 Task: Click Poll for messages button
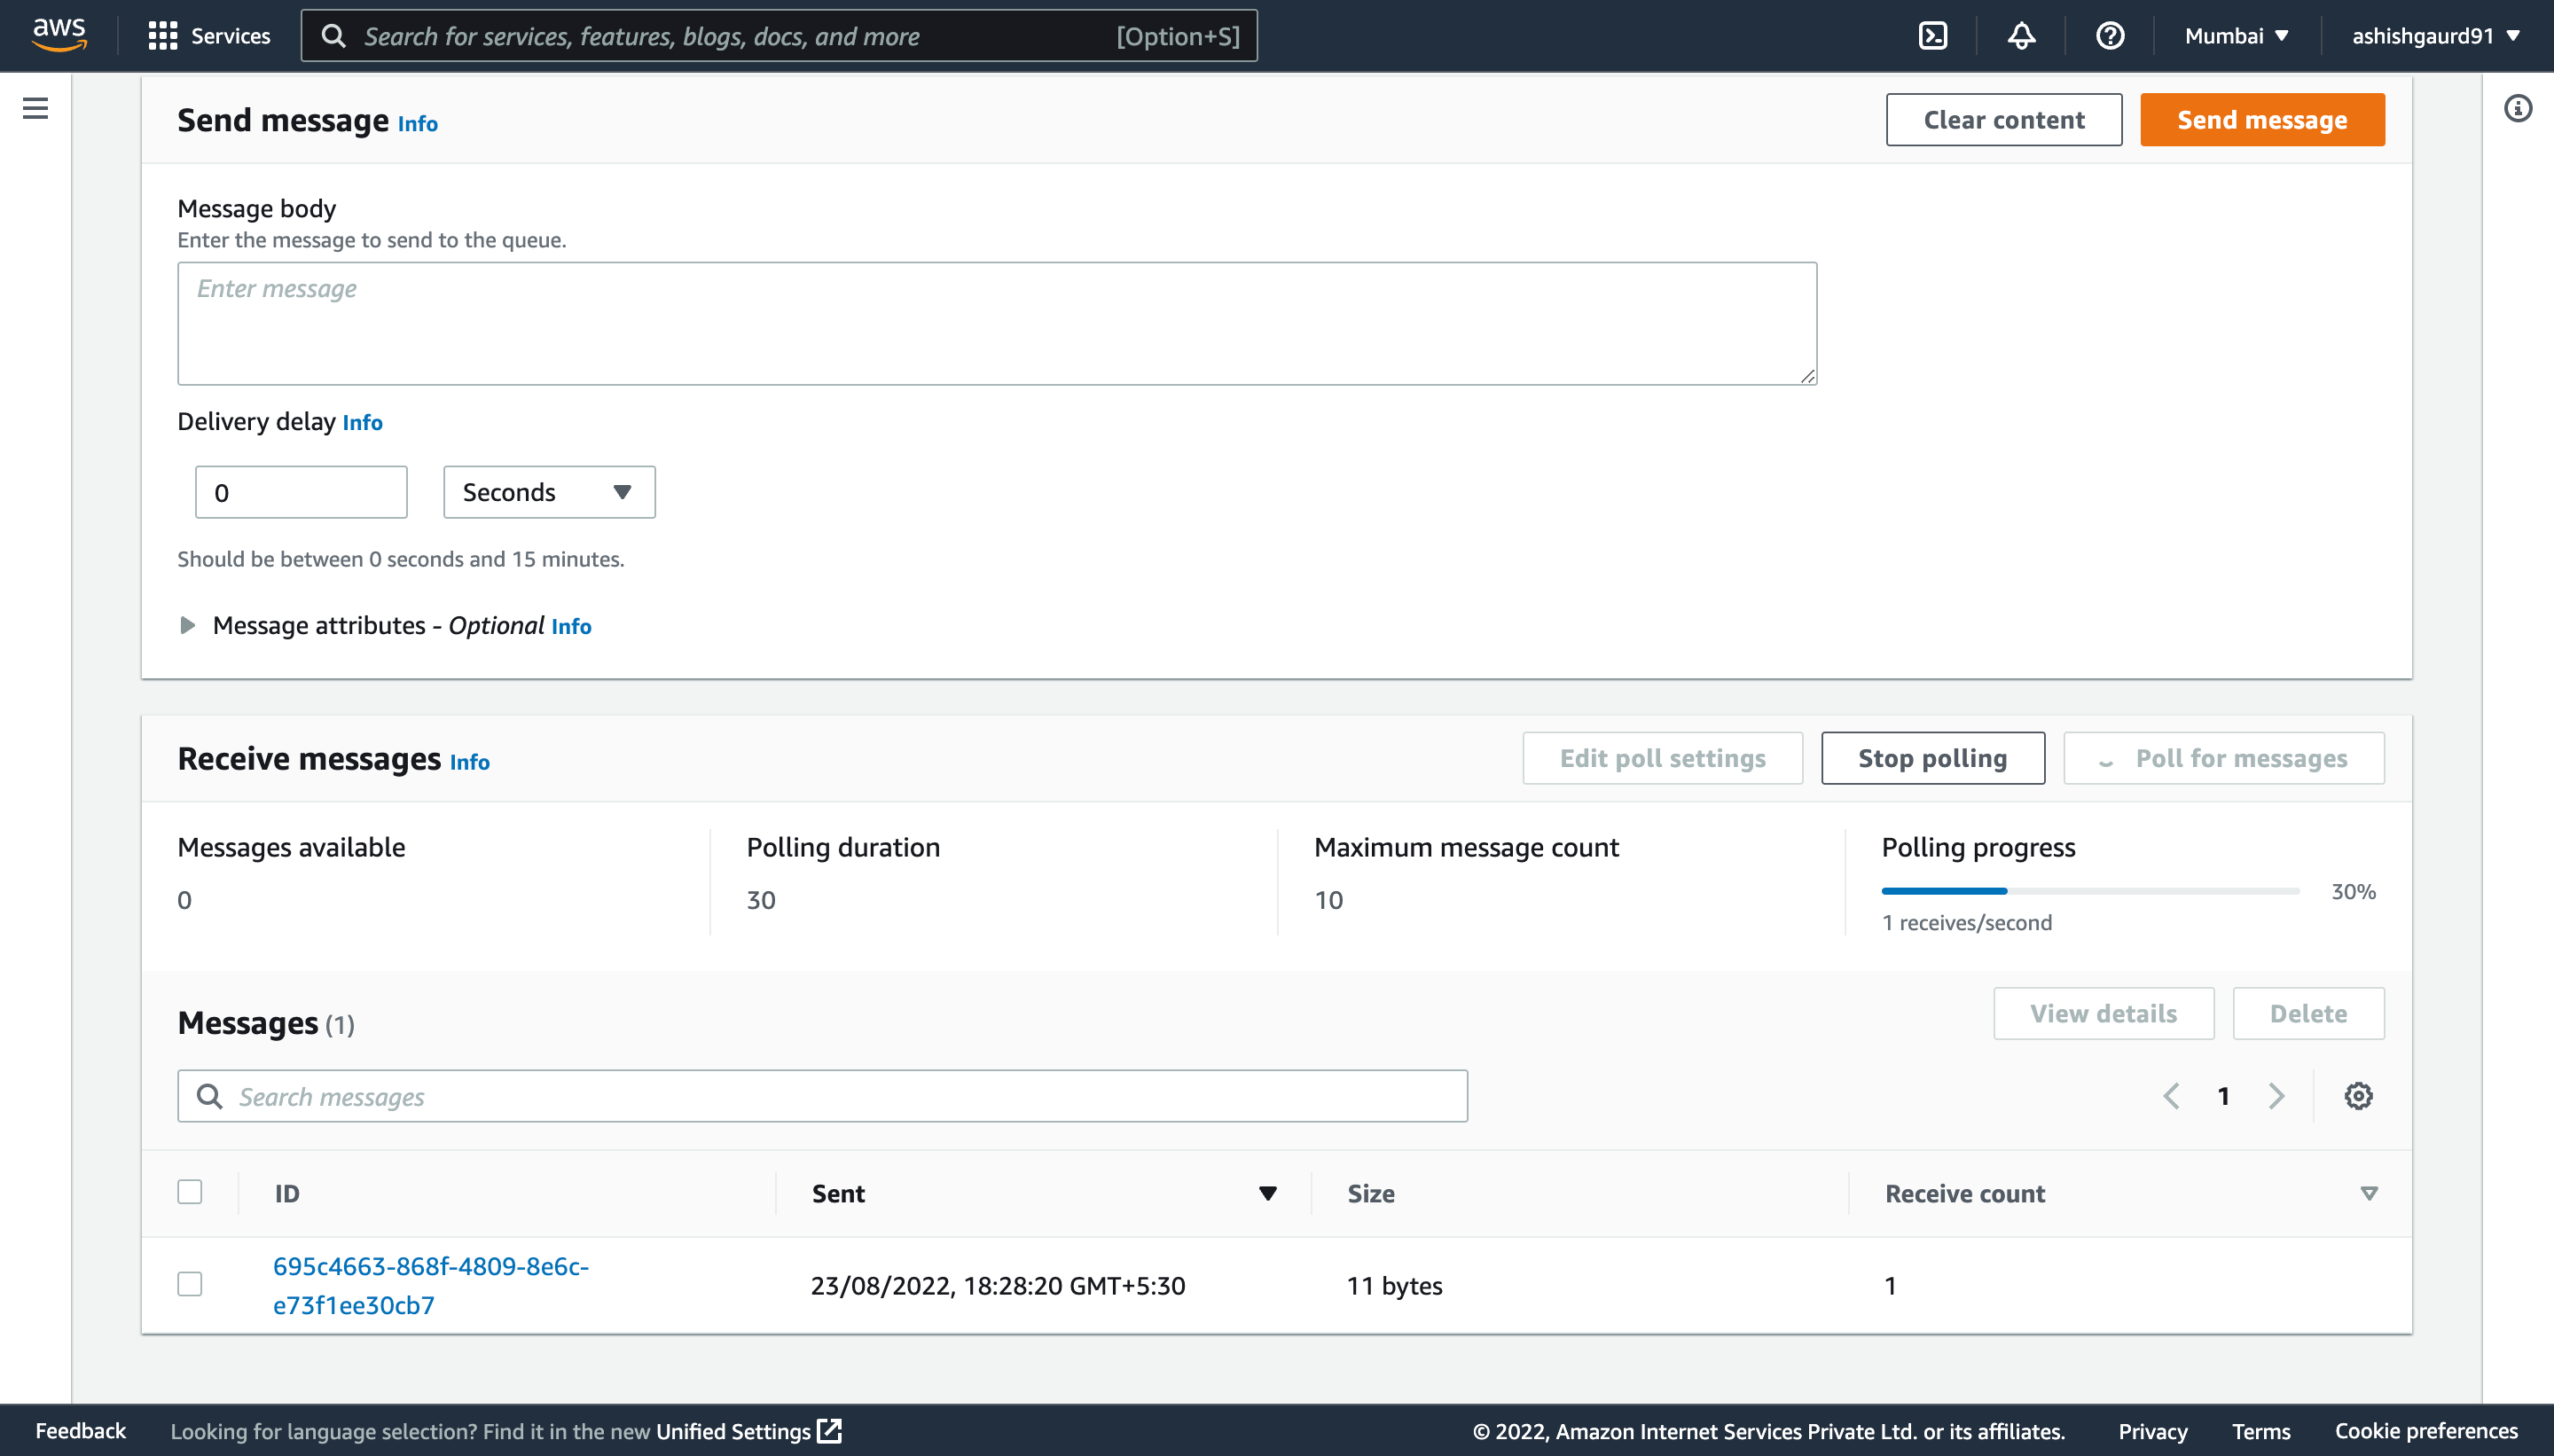tap(2223, 758)
